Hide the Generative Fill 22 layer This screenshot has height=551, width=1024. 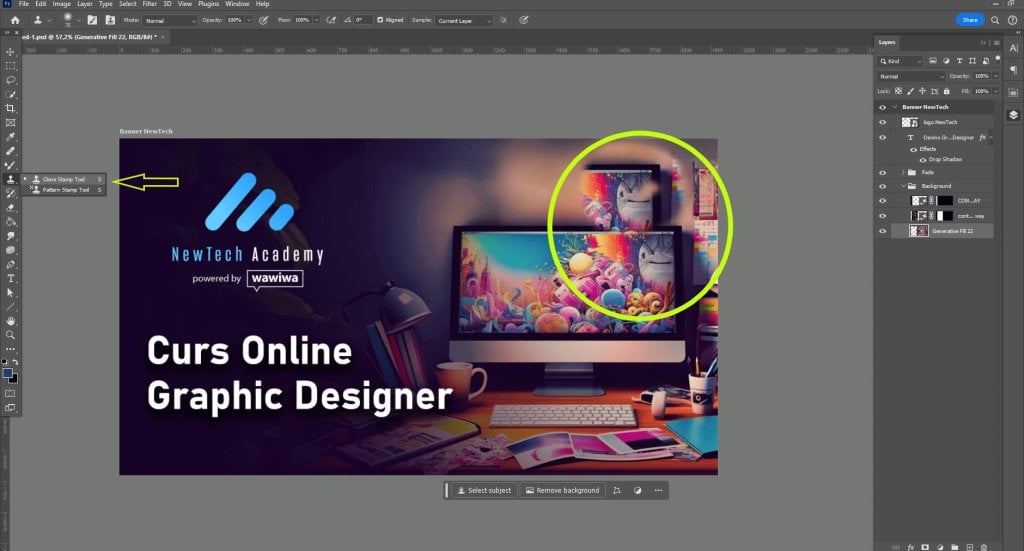[882, 231]
